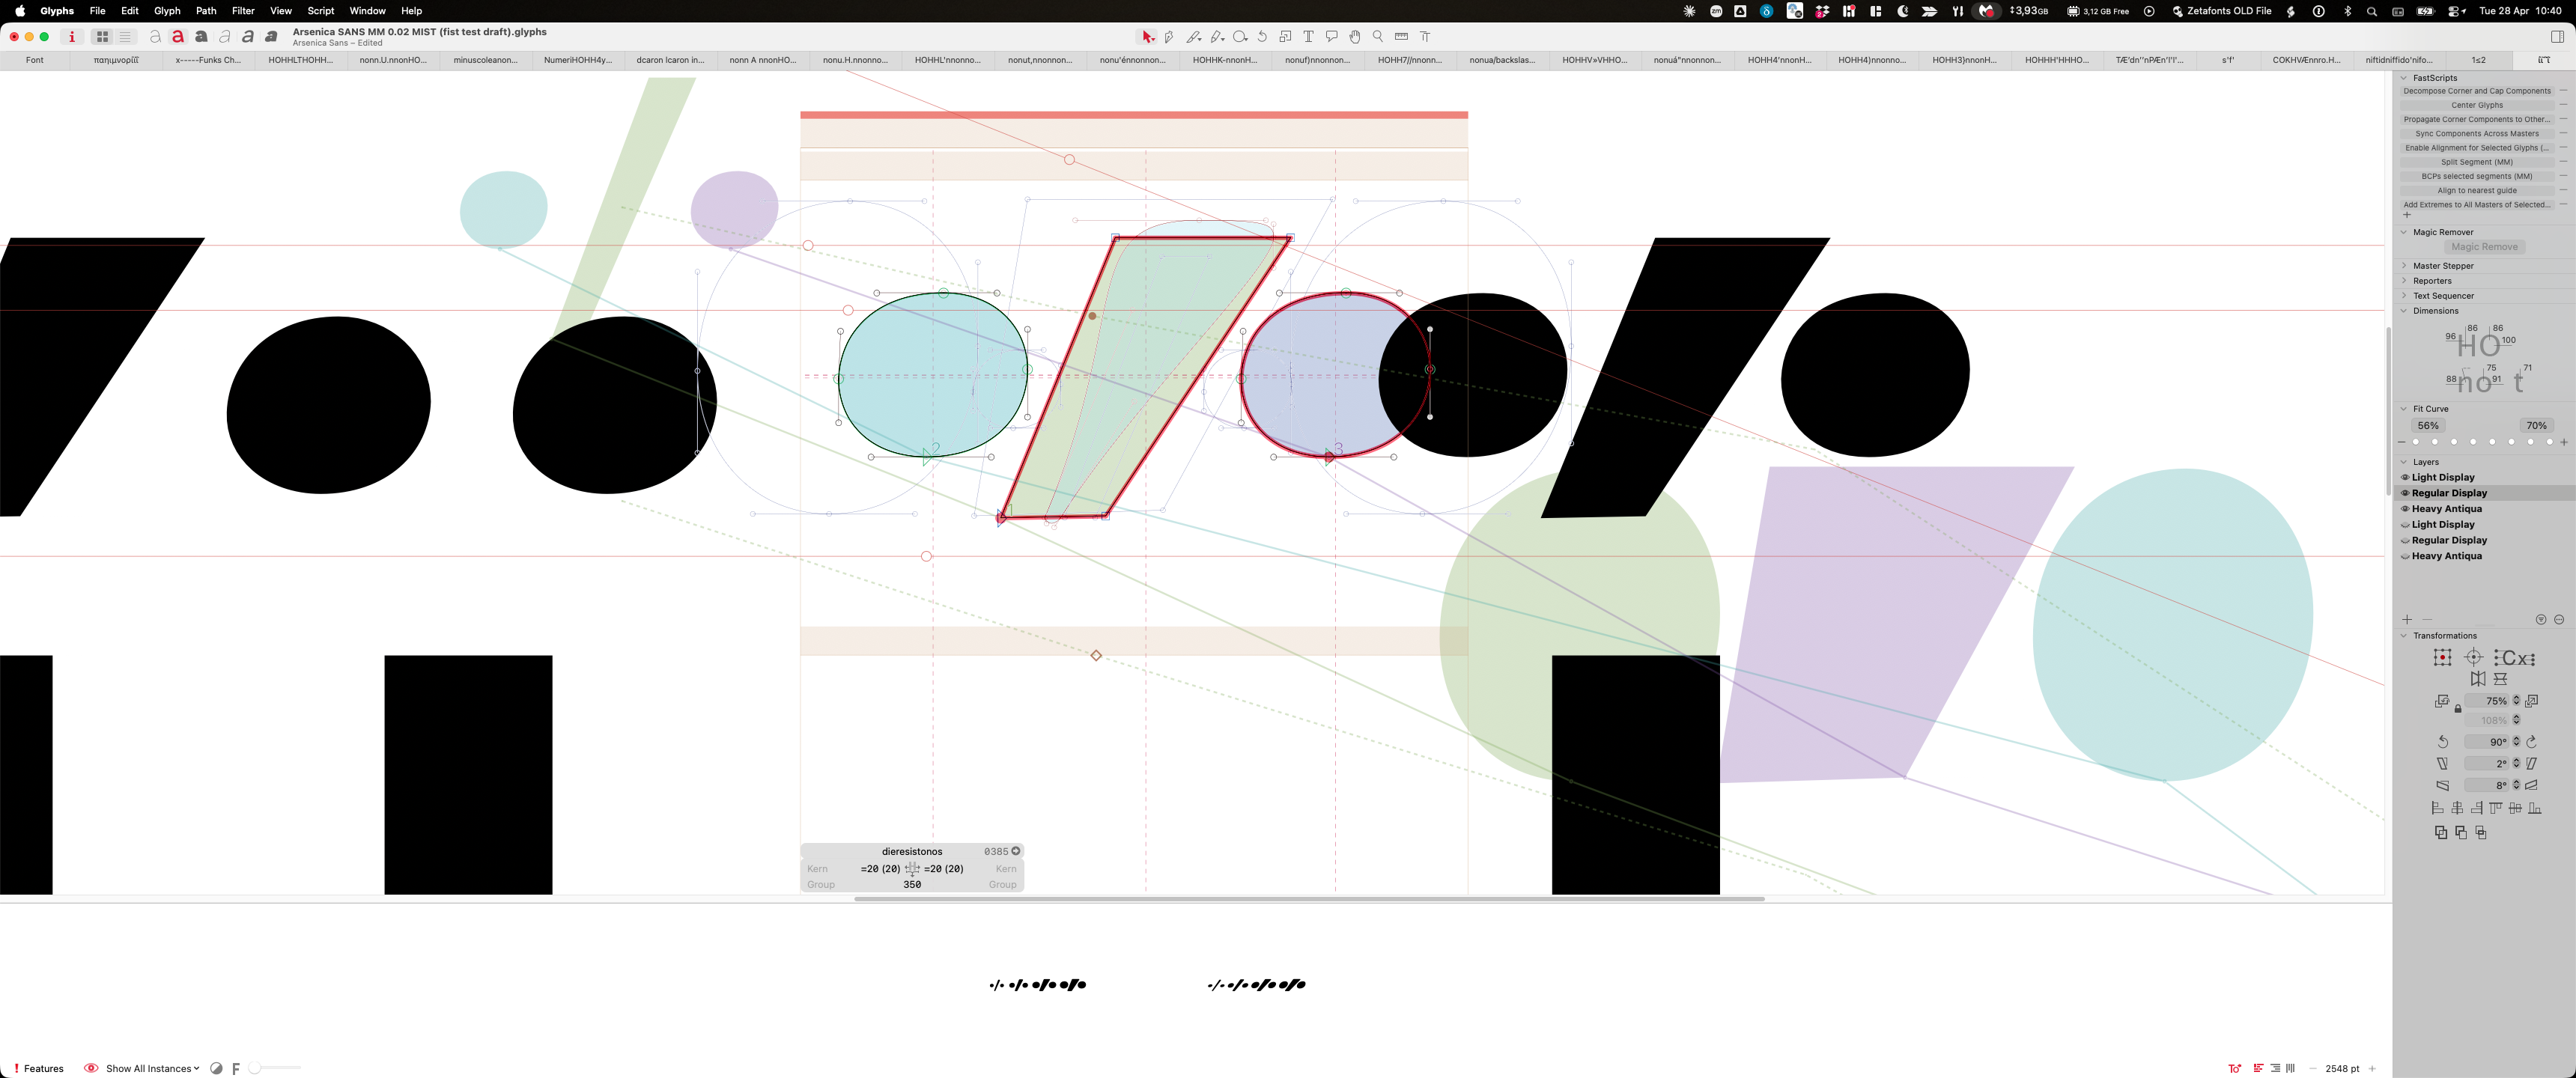This screenshot has width=2576, height=1078.
Task: Flip selection vertically in Transformations
Action: click(2500, 679)
